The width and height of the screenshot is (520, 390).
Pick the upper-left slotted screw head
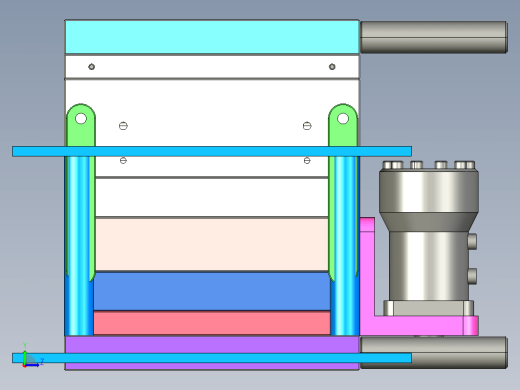tap(123, 126)
